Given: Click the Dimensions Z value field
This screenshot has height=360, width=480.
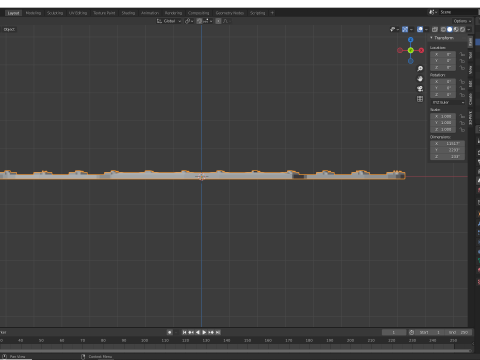Looking at the screenshot, I should click(x=447, y=157).
